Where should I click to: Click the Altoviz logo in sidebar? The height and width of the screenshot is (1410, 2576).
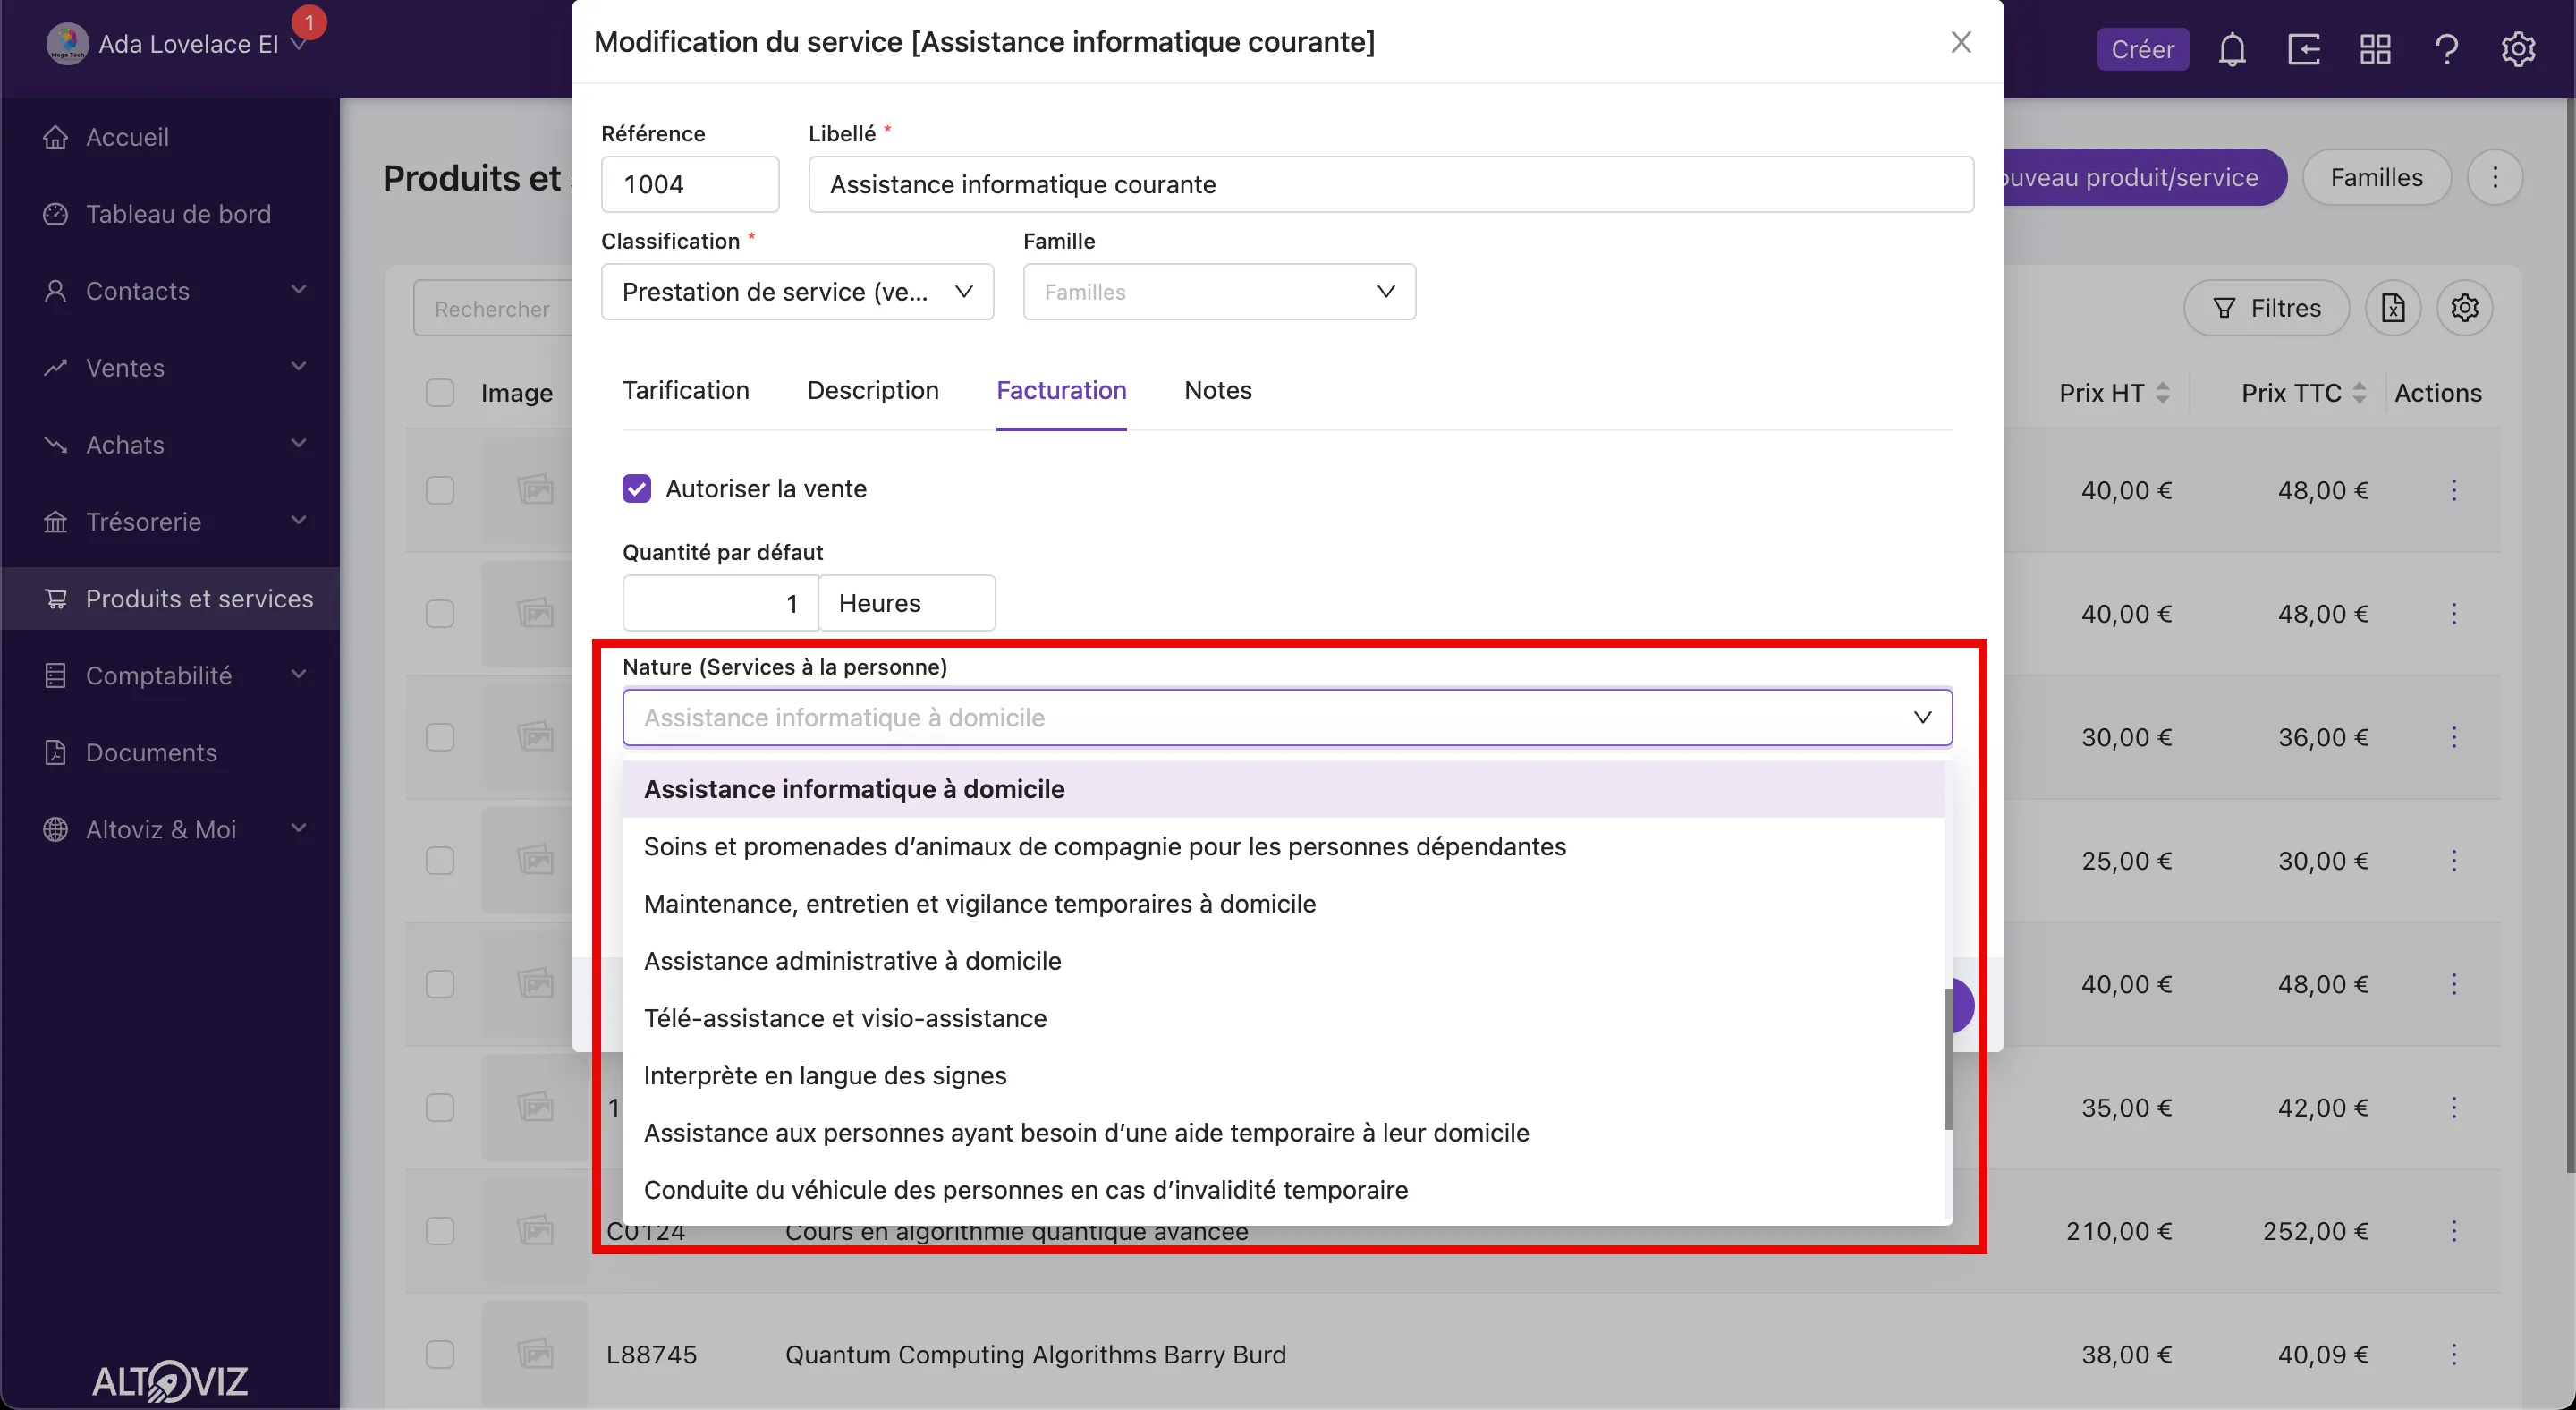(x=170, y=1381)
